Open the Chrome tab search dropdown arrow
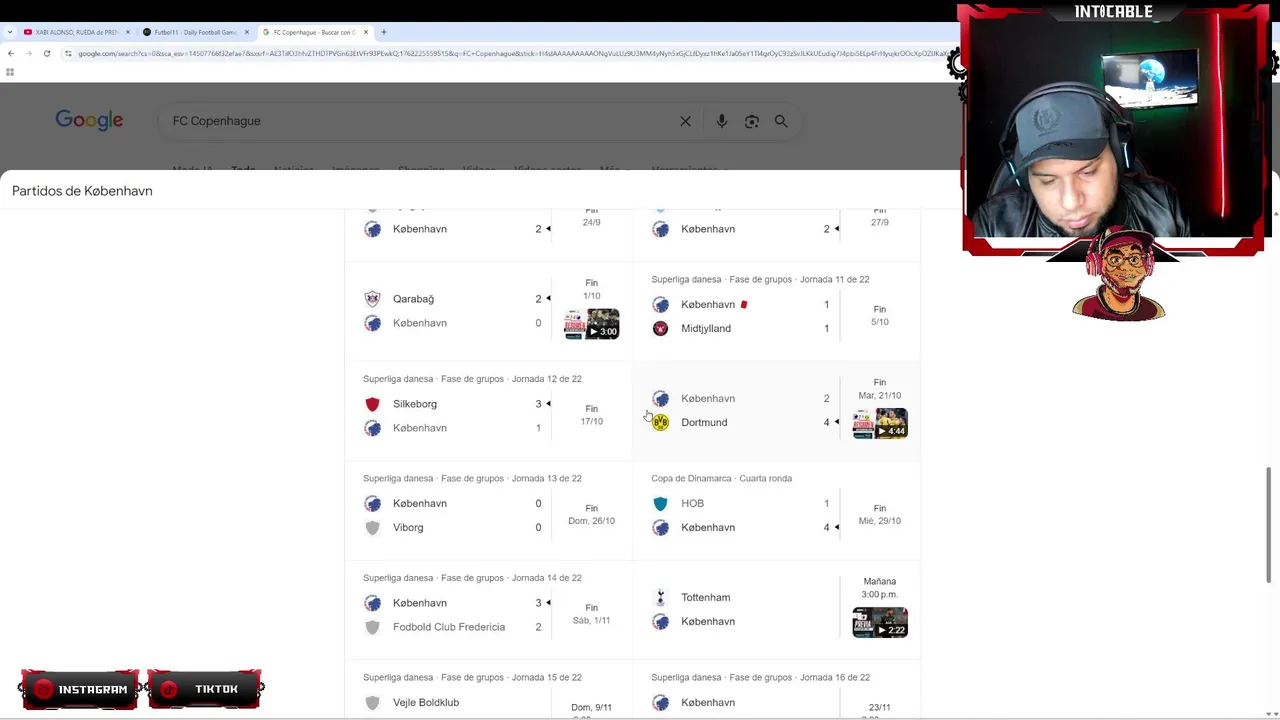The width and height of the screenshot is (1280, 720). coord(10,32)
